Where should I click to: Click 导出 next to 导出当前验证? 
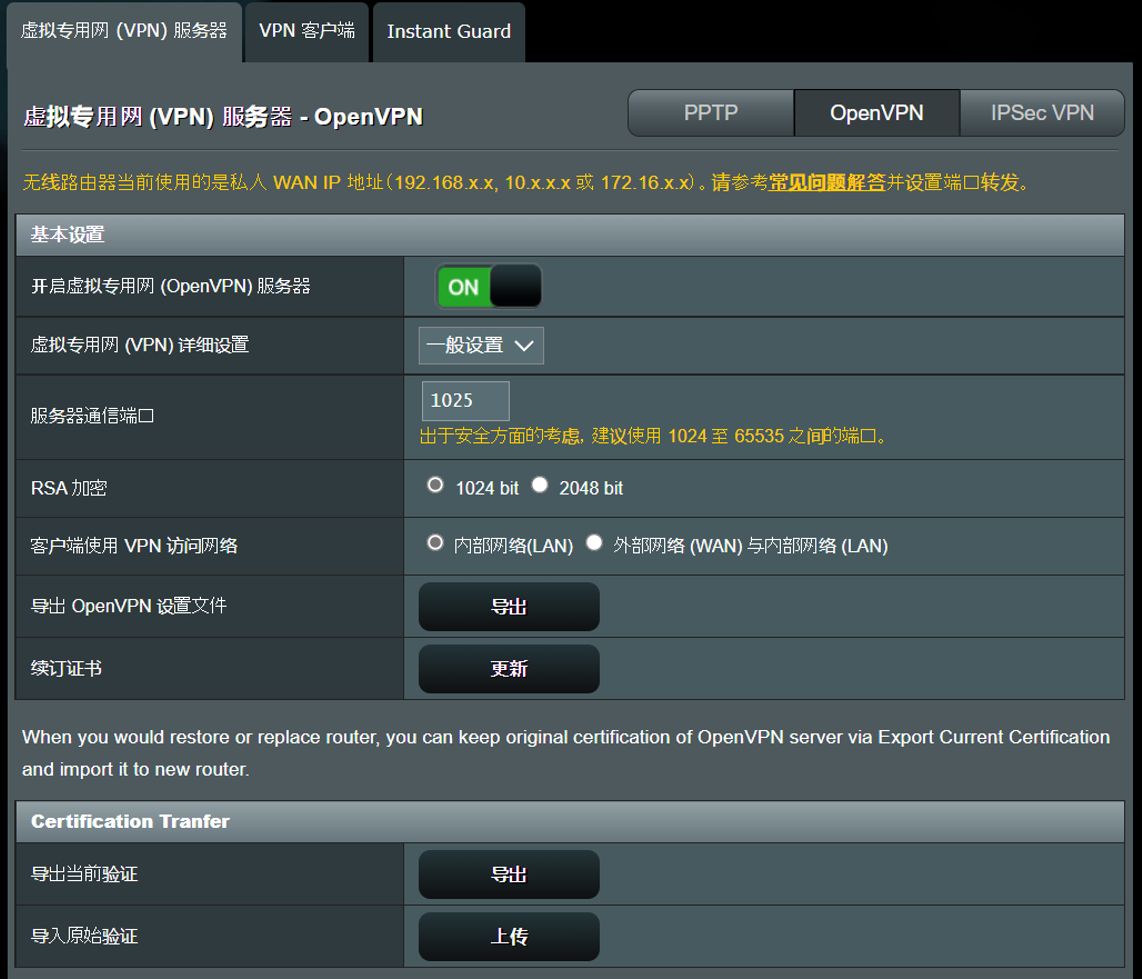(508, 875)
